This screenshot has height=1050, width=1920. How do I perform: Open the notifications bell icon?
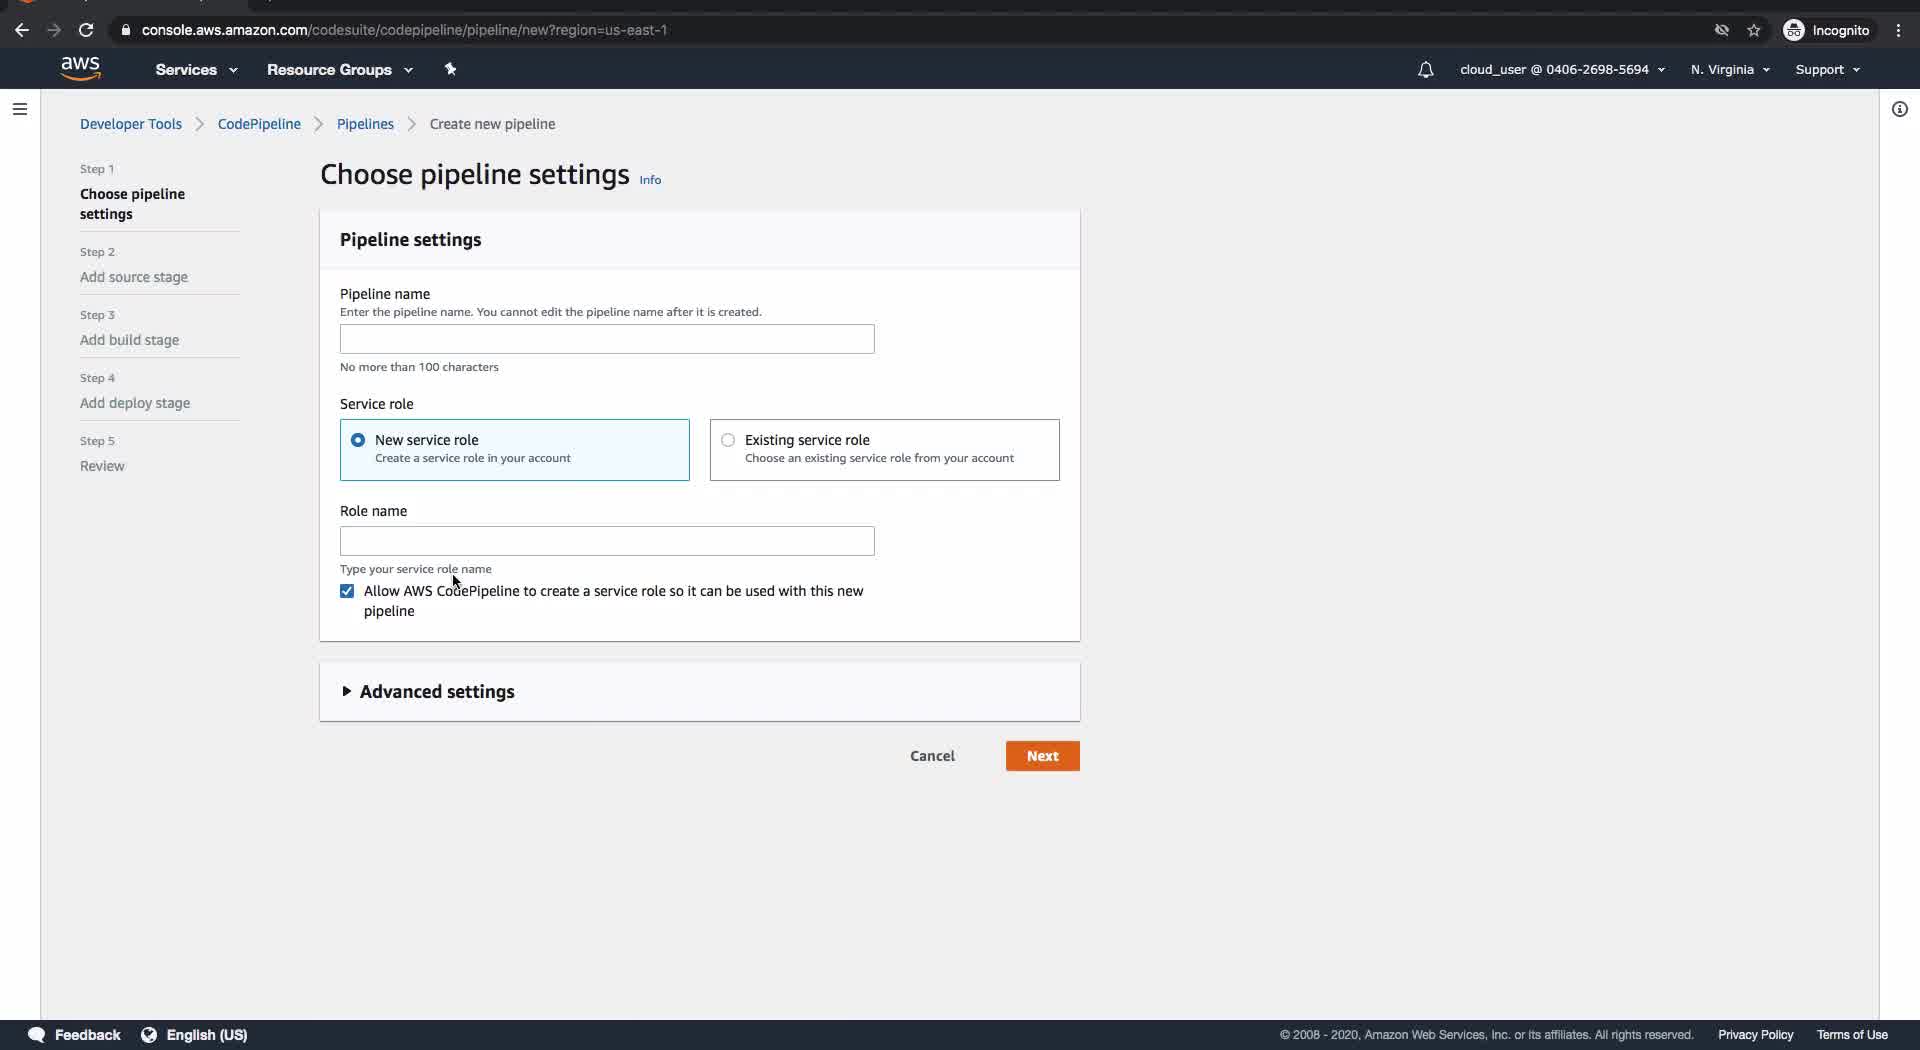point(1425,69)
